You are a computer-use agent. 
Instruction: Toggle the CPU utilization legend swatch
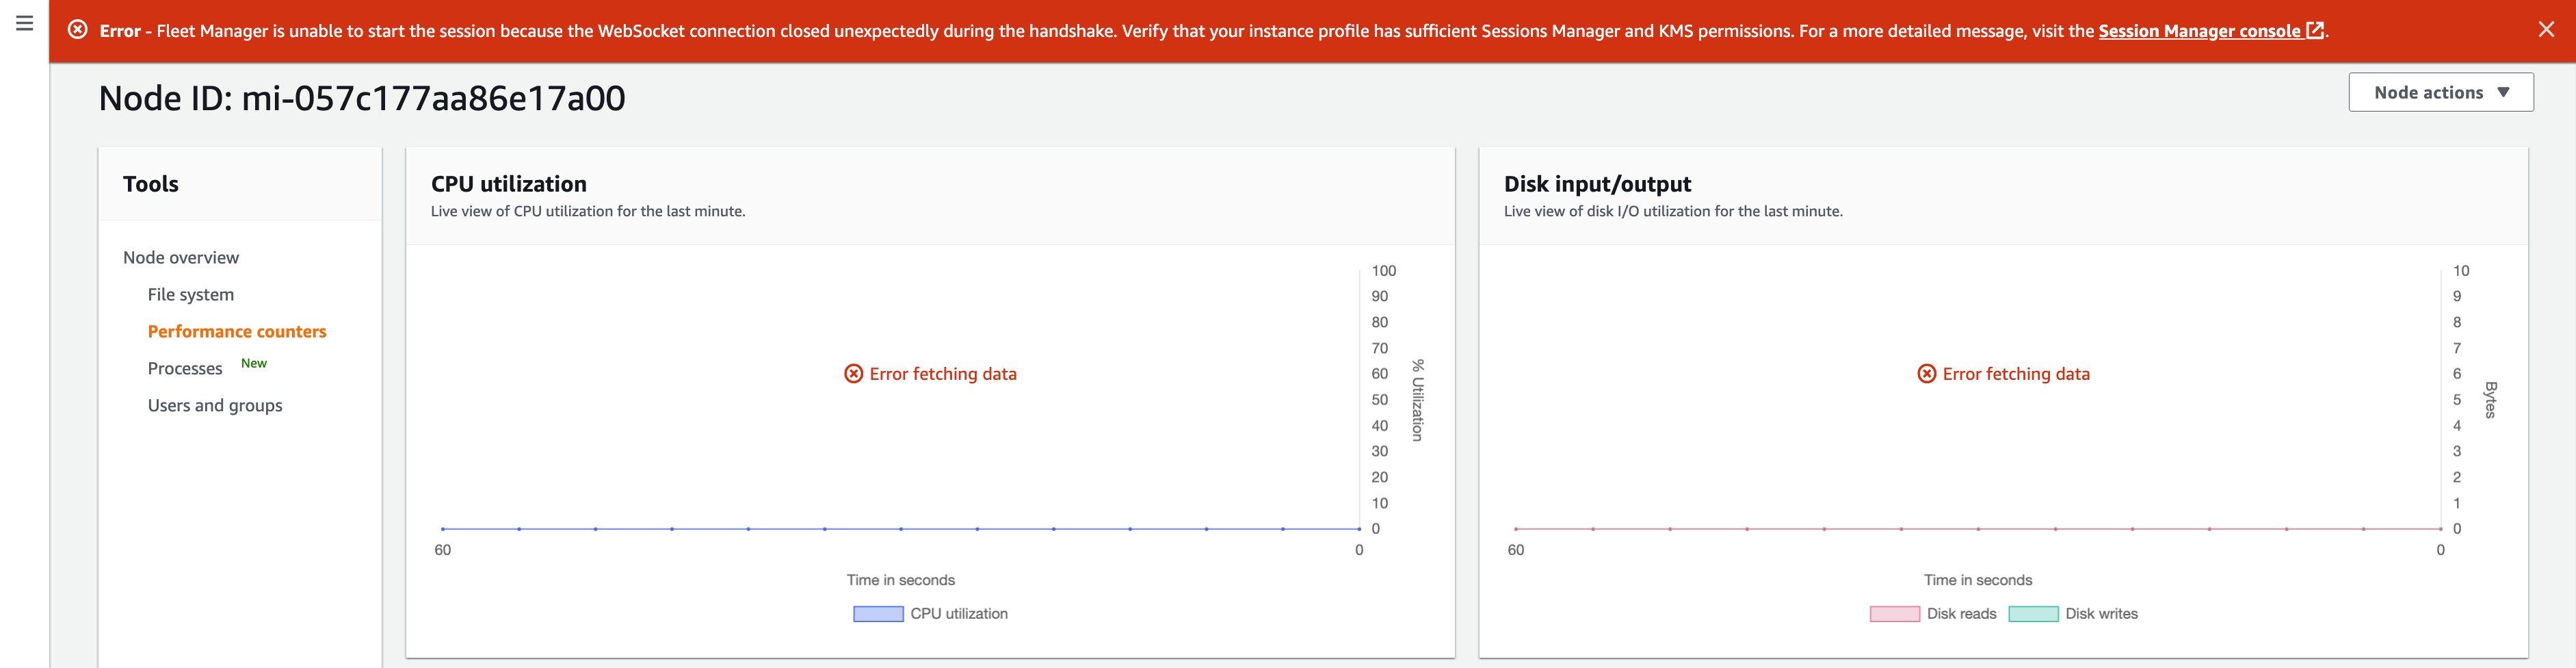pos(878,614)
